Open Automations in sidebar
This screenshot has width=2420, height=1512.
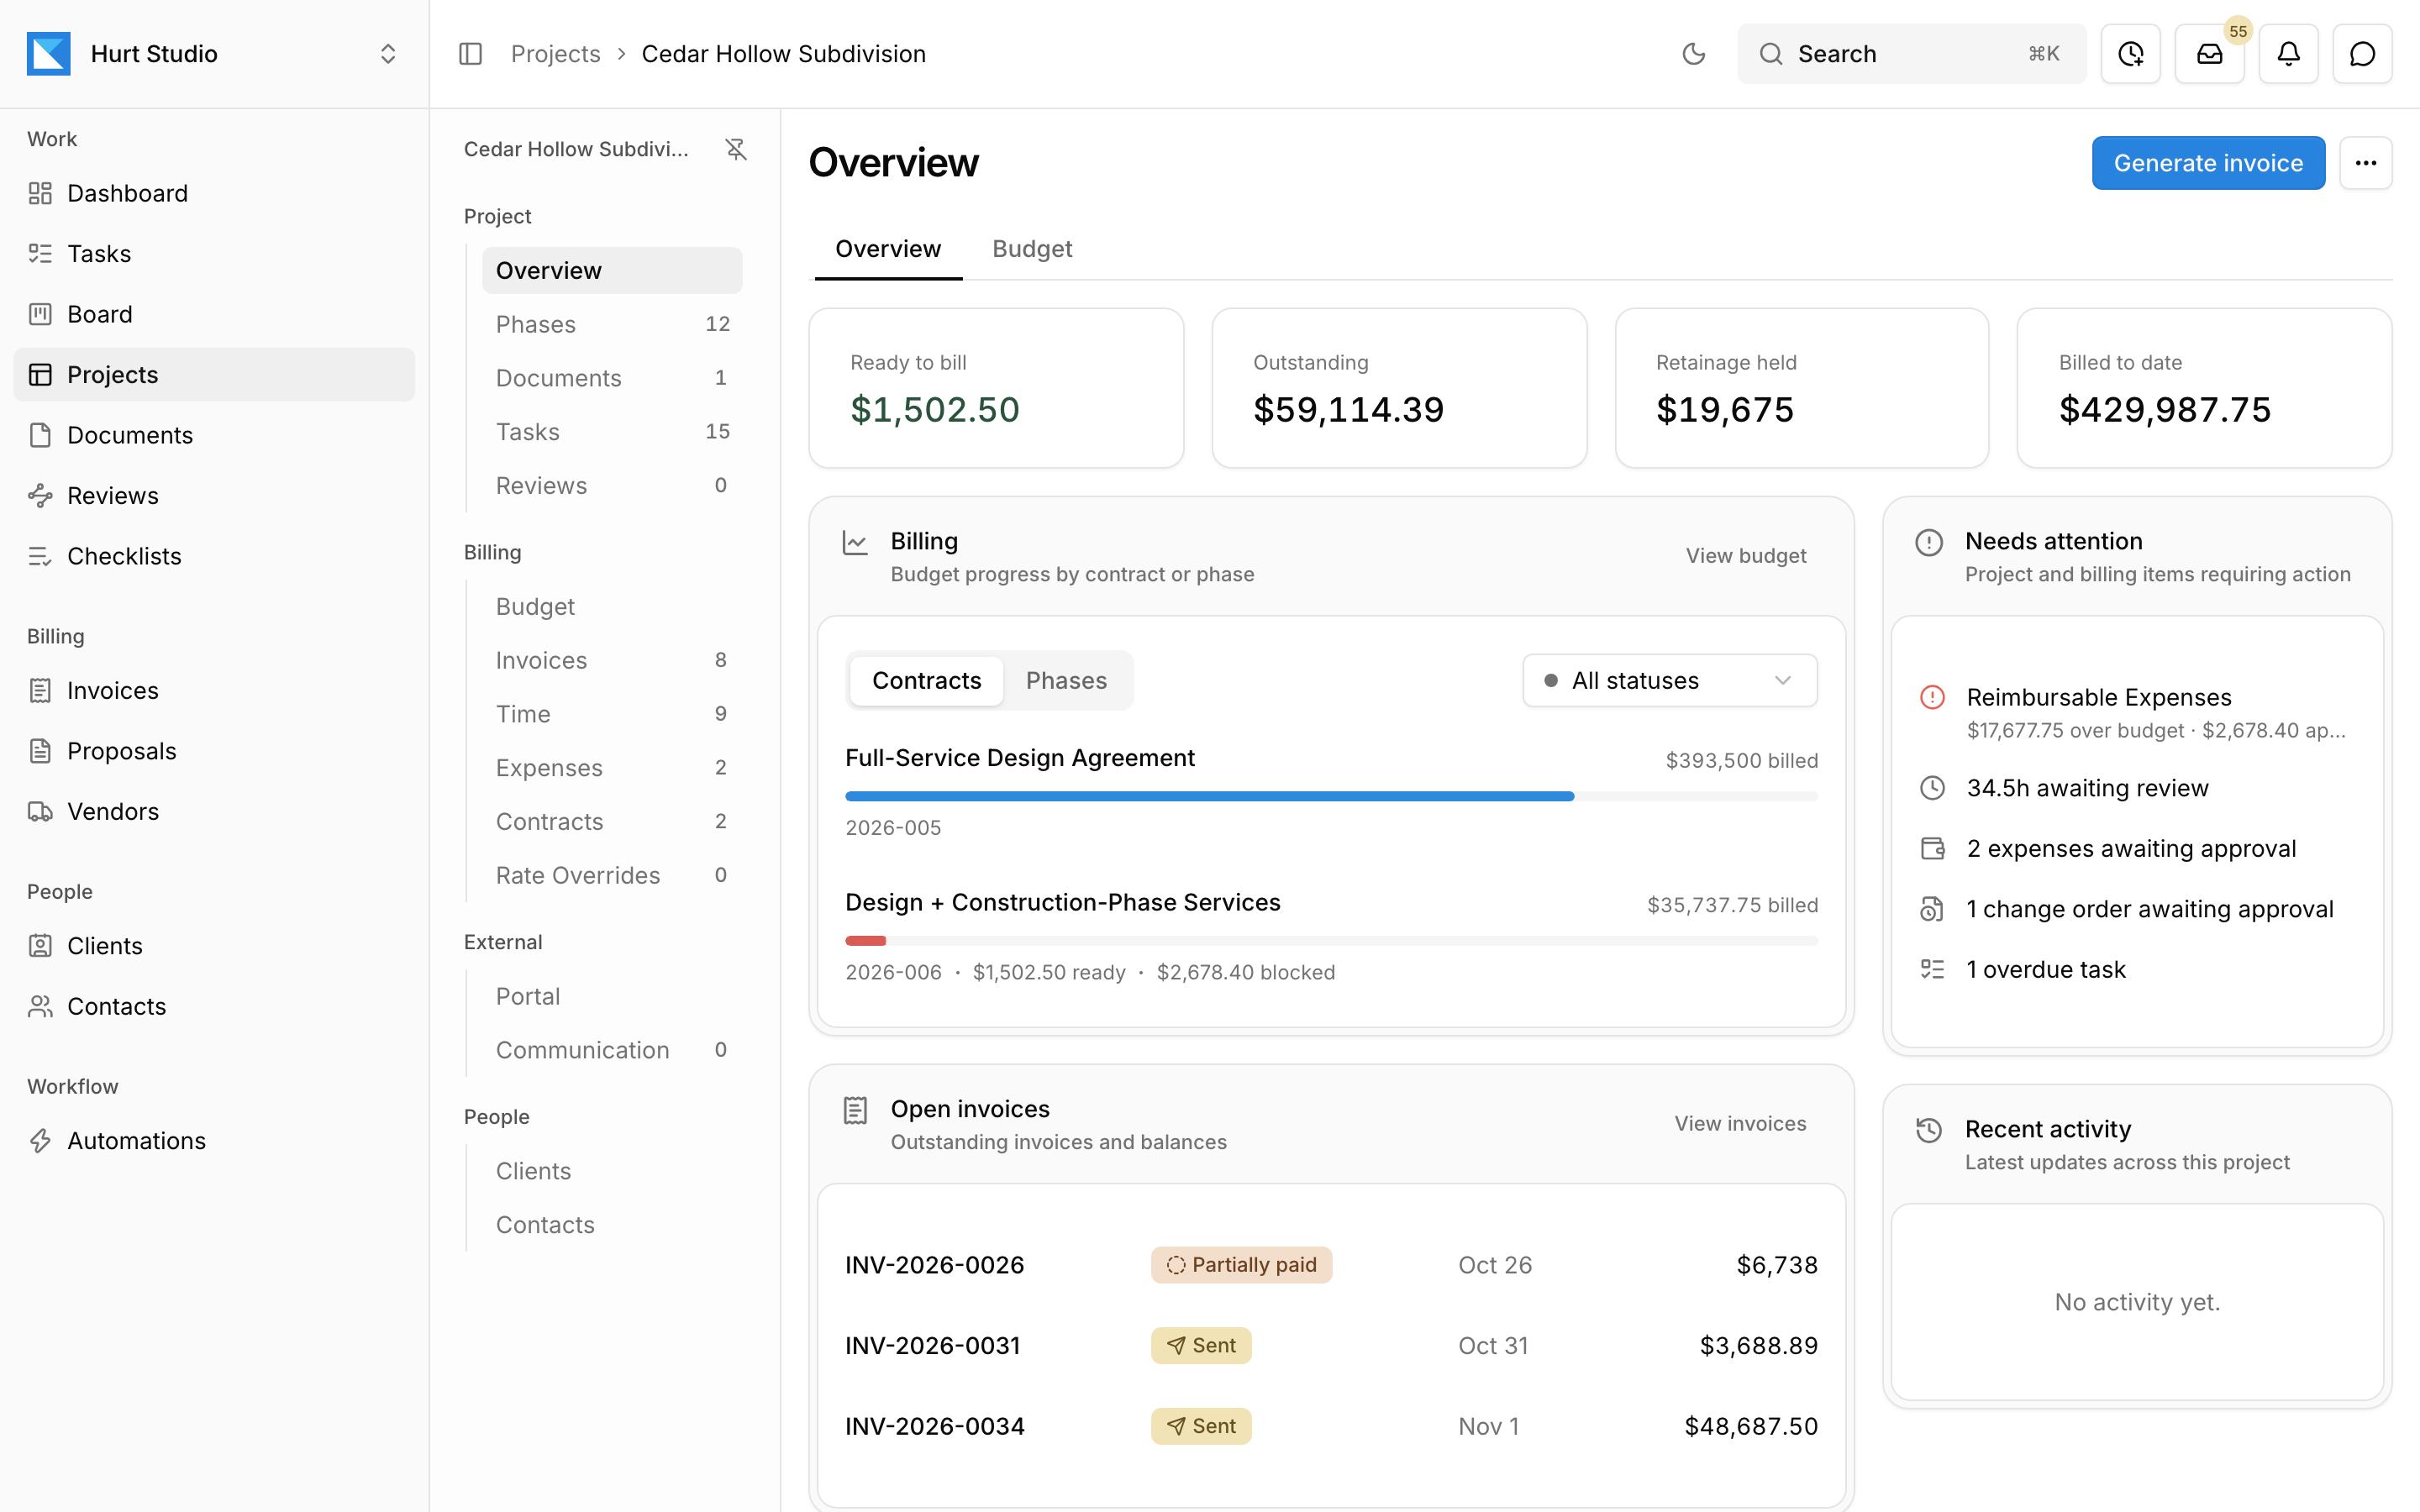coord(214,1141)
